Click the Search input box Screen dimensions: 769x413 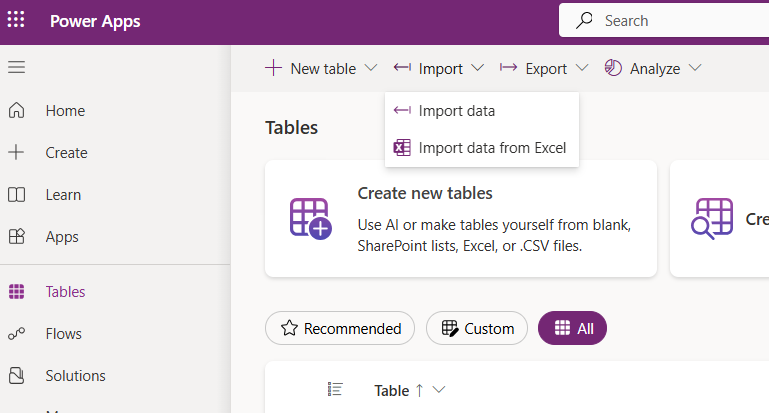pos(680,21)
